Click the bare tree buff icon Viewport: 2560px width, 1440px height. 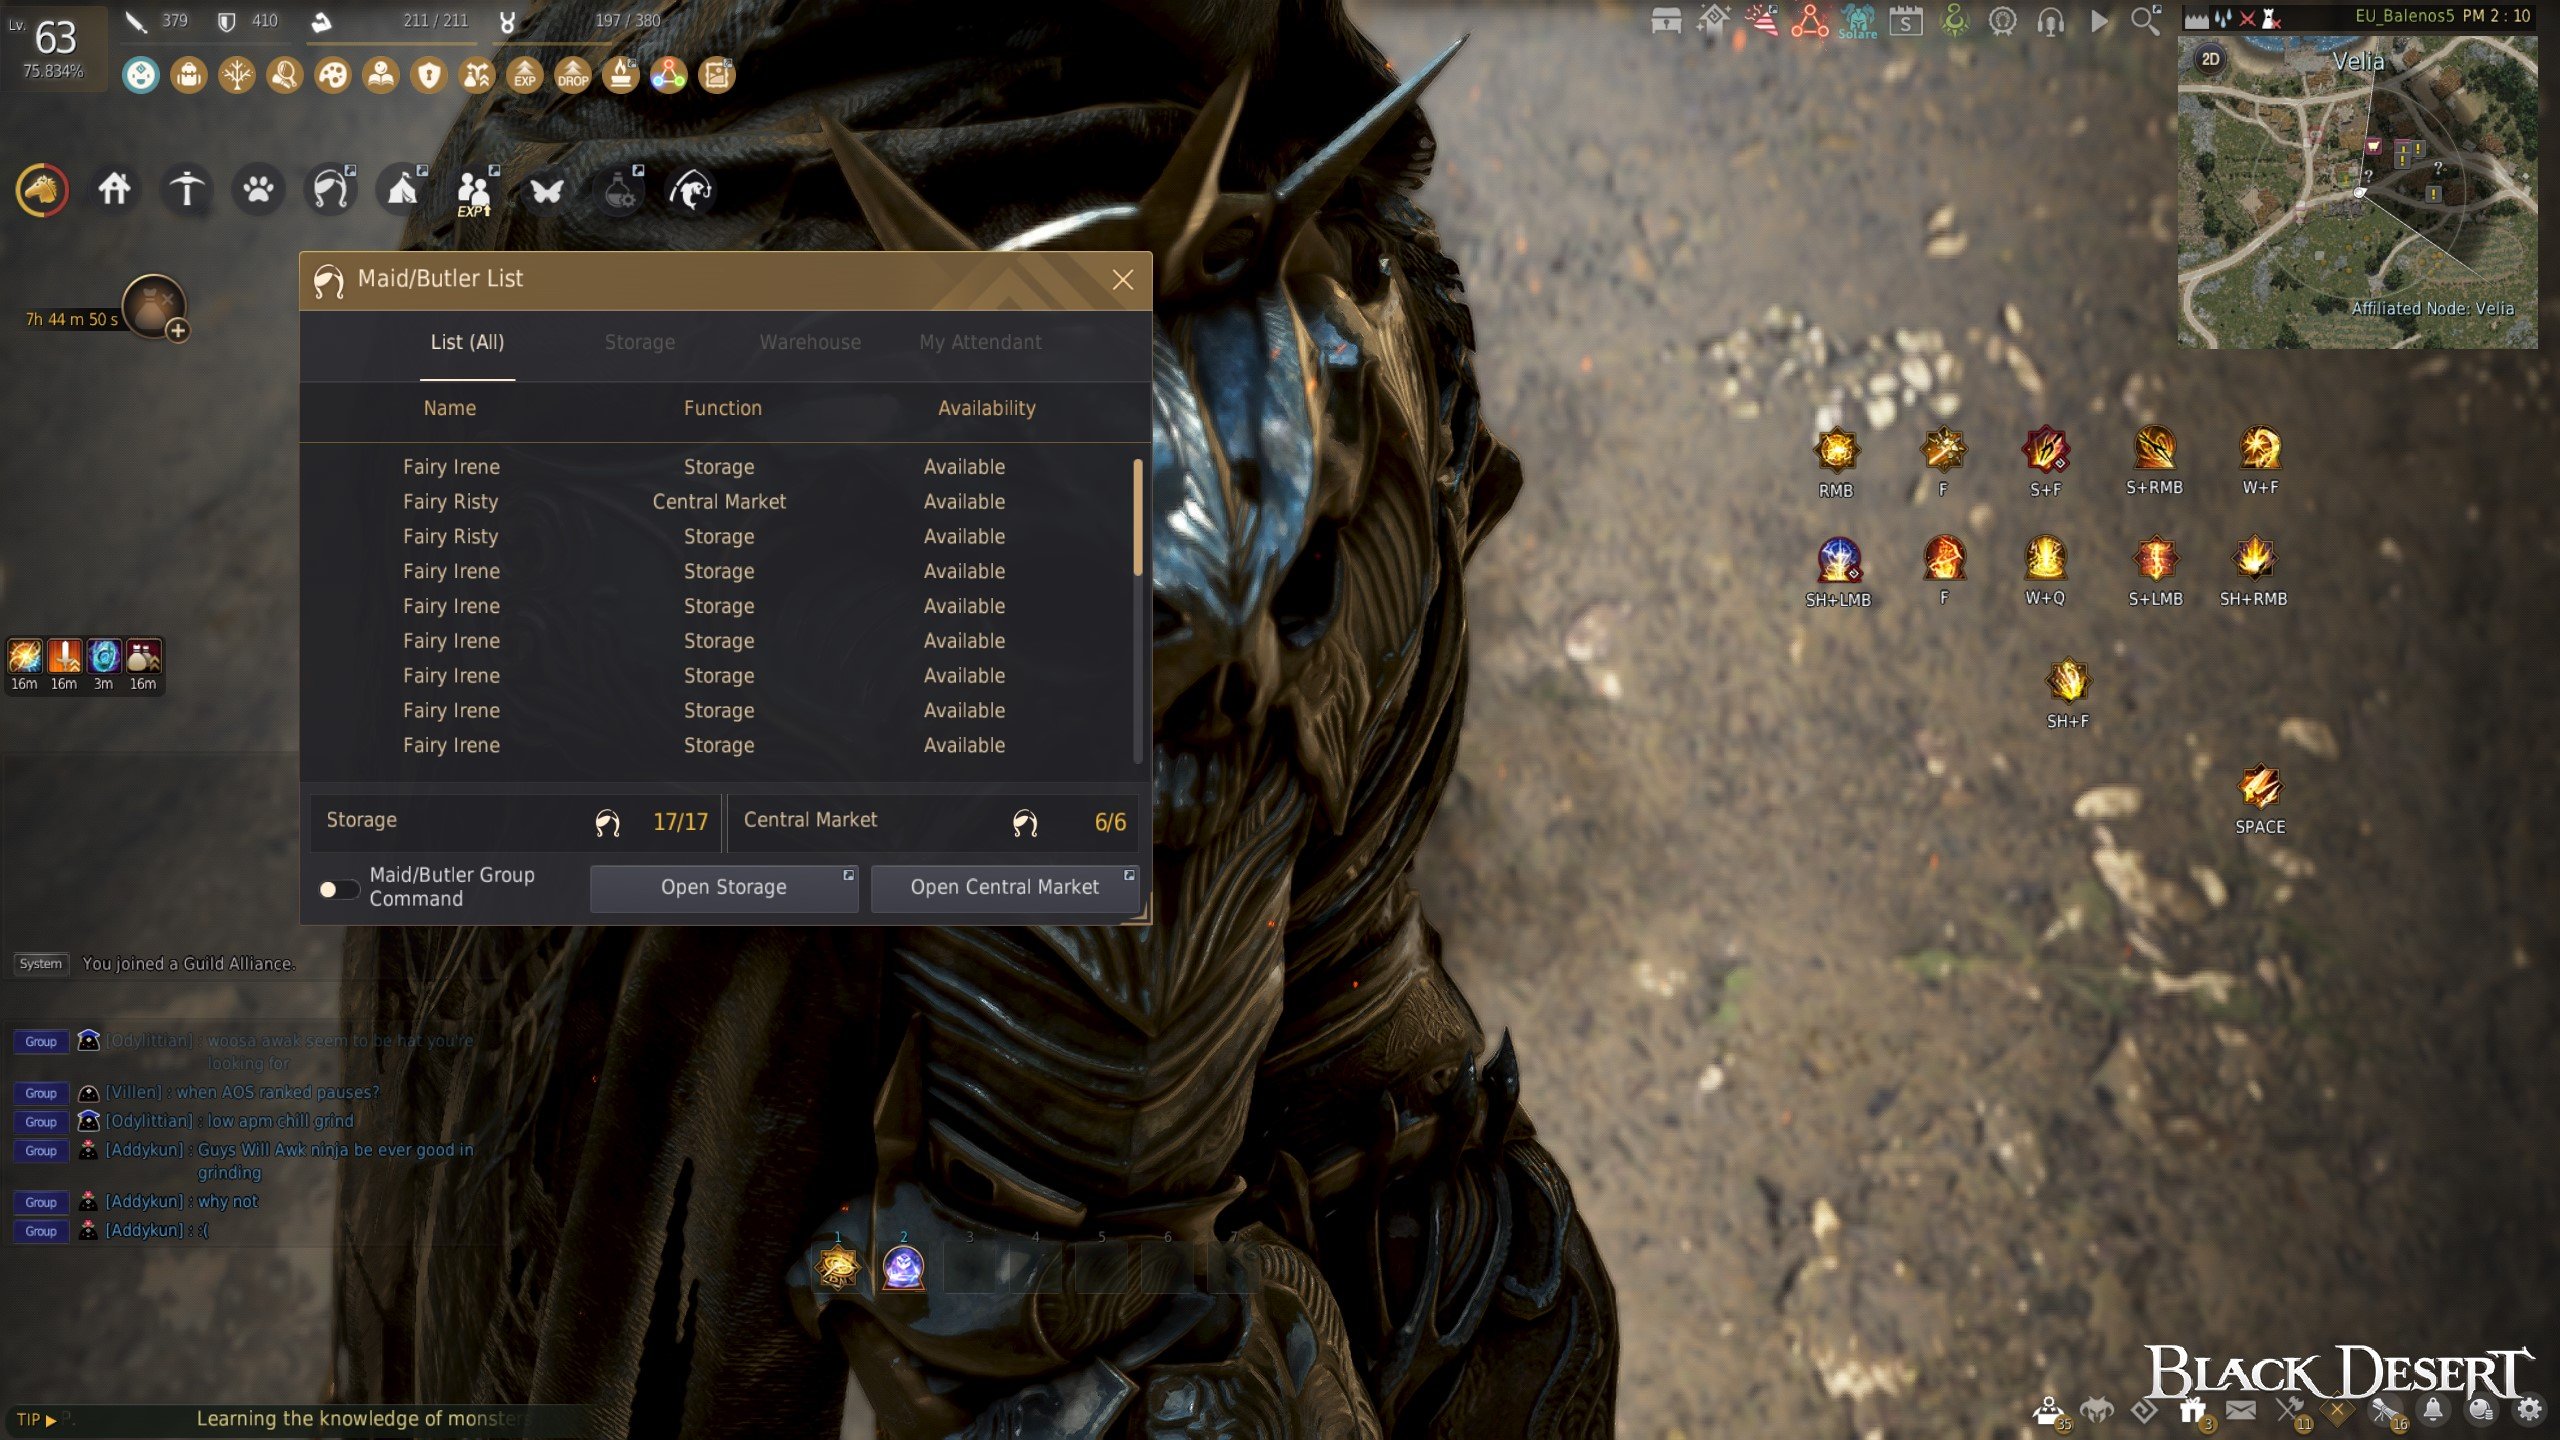(237, 75)
